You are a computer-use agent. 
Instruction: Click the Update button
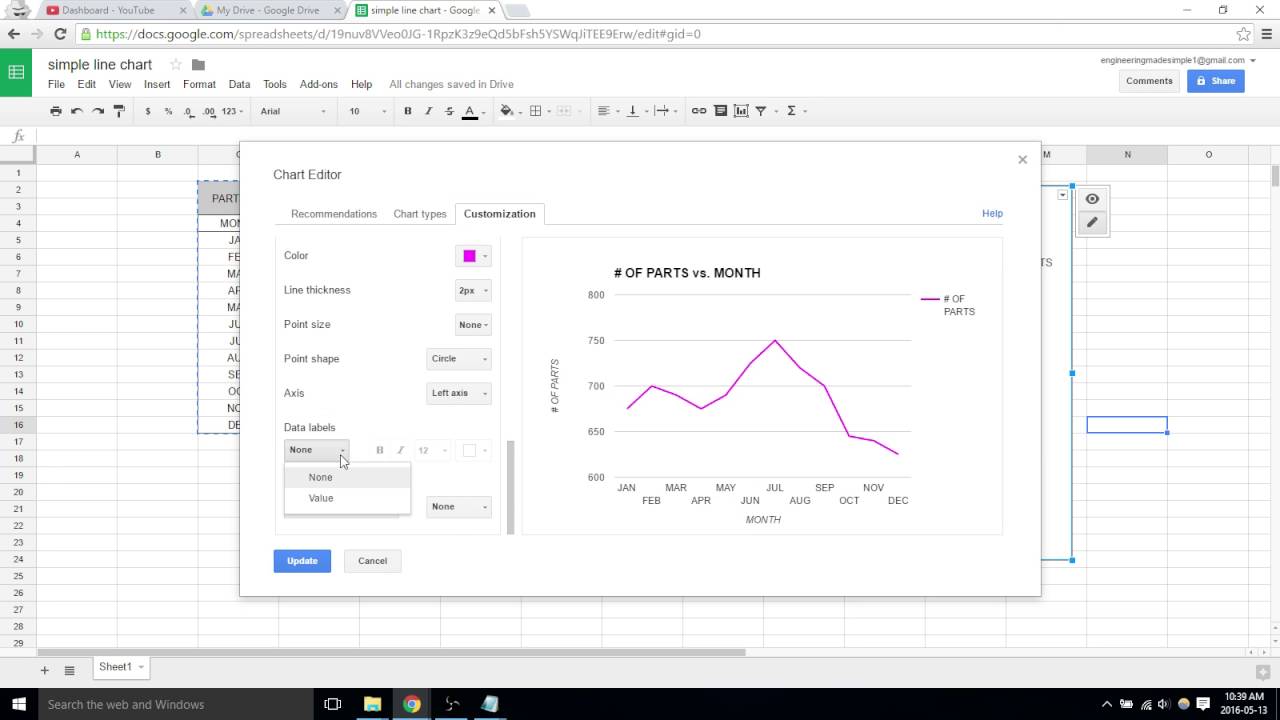[302, 561]
